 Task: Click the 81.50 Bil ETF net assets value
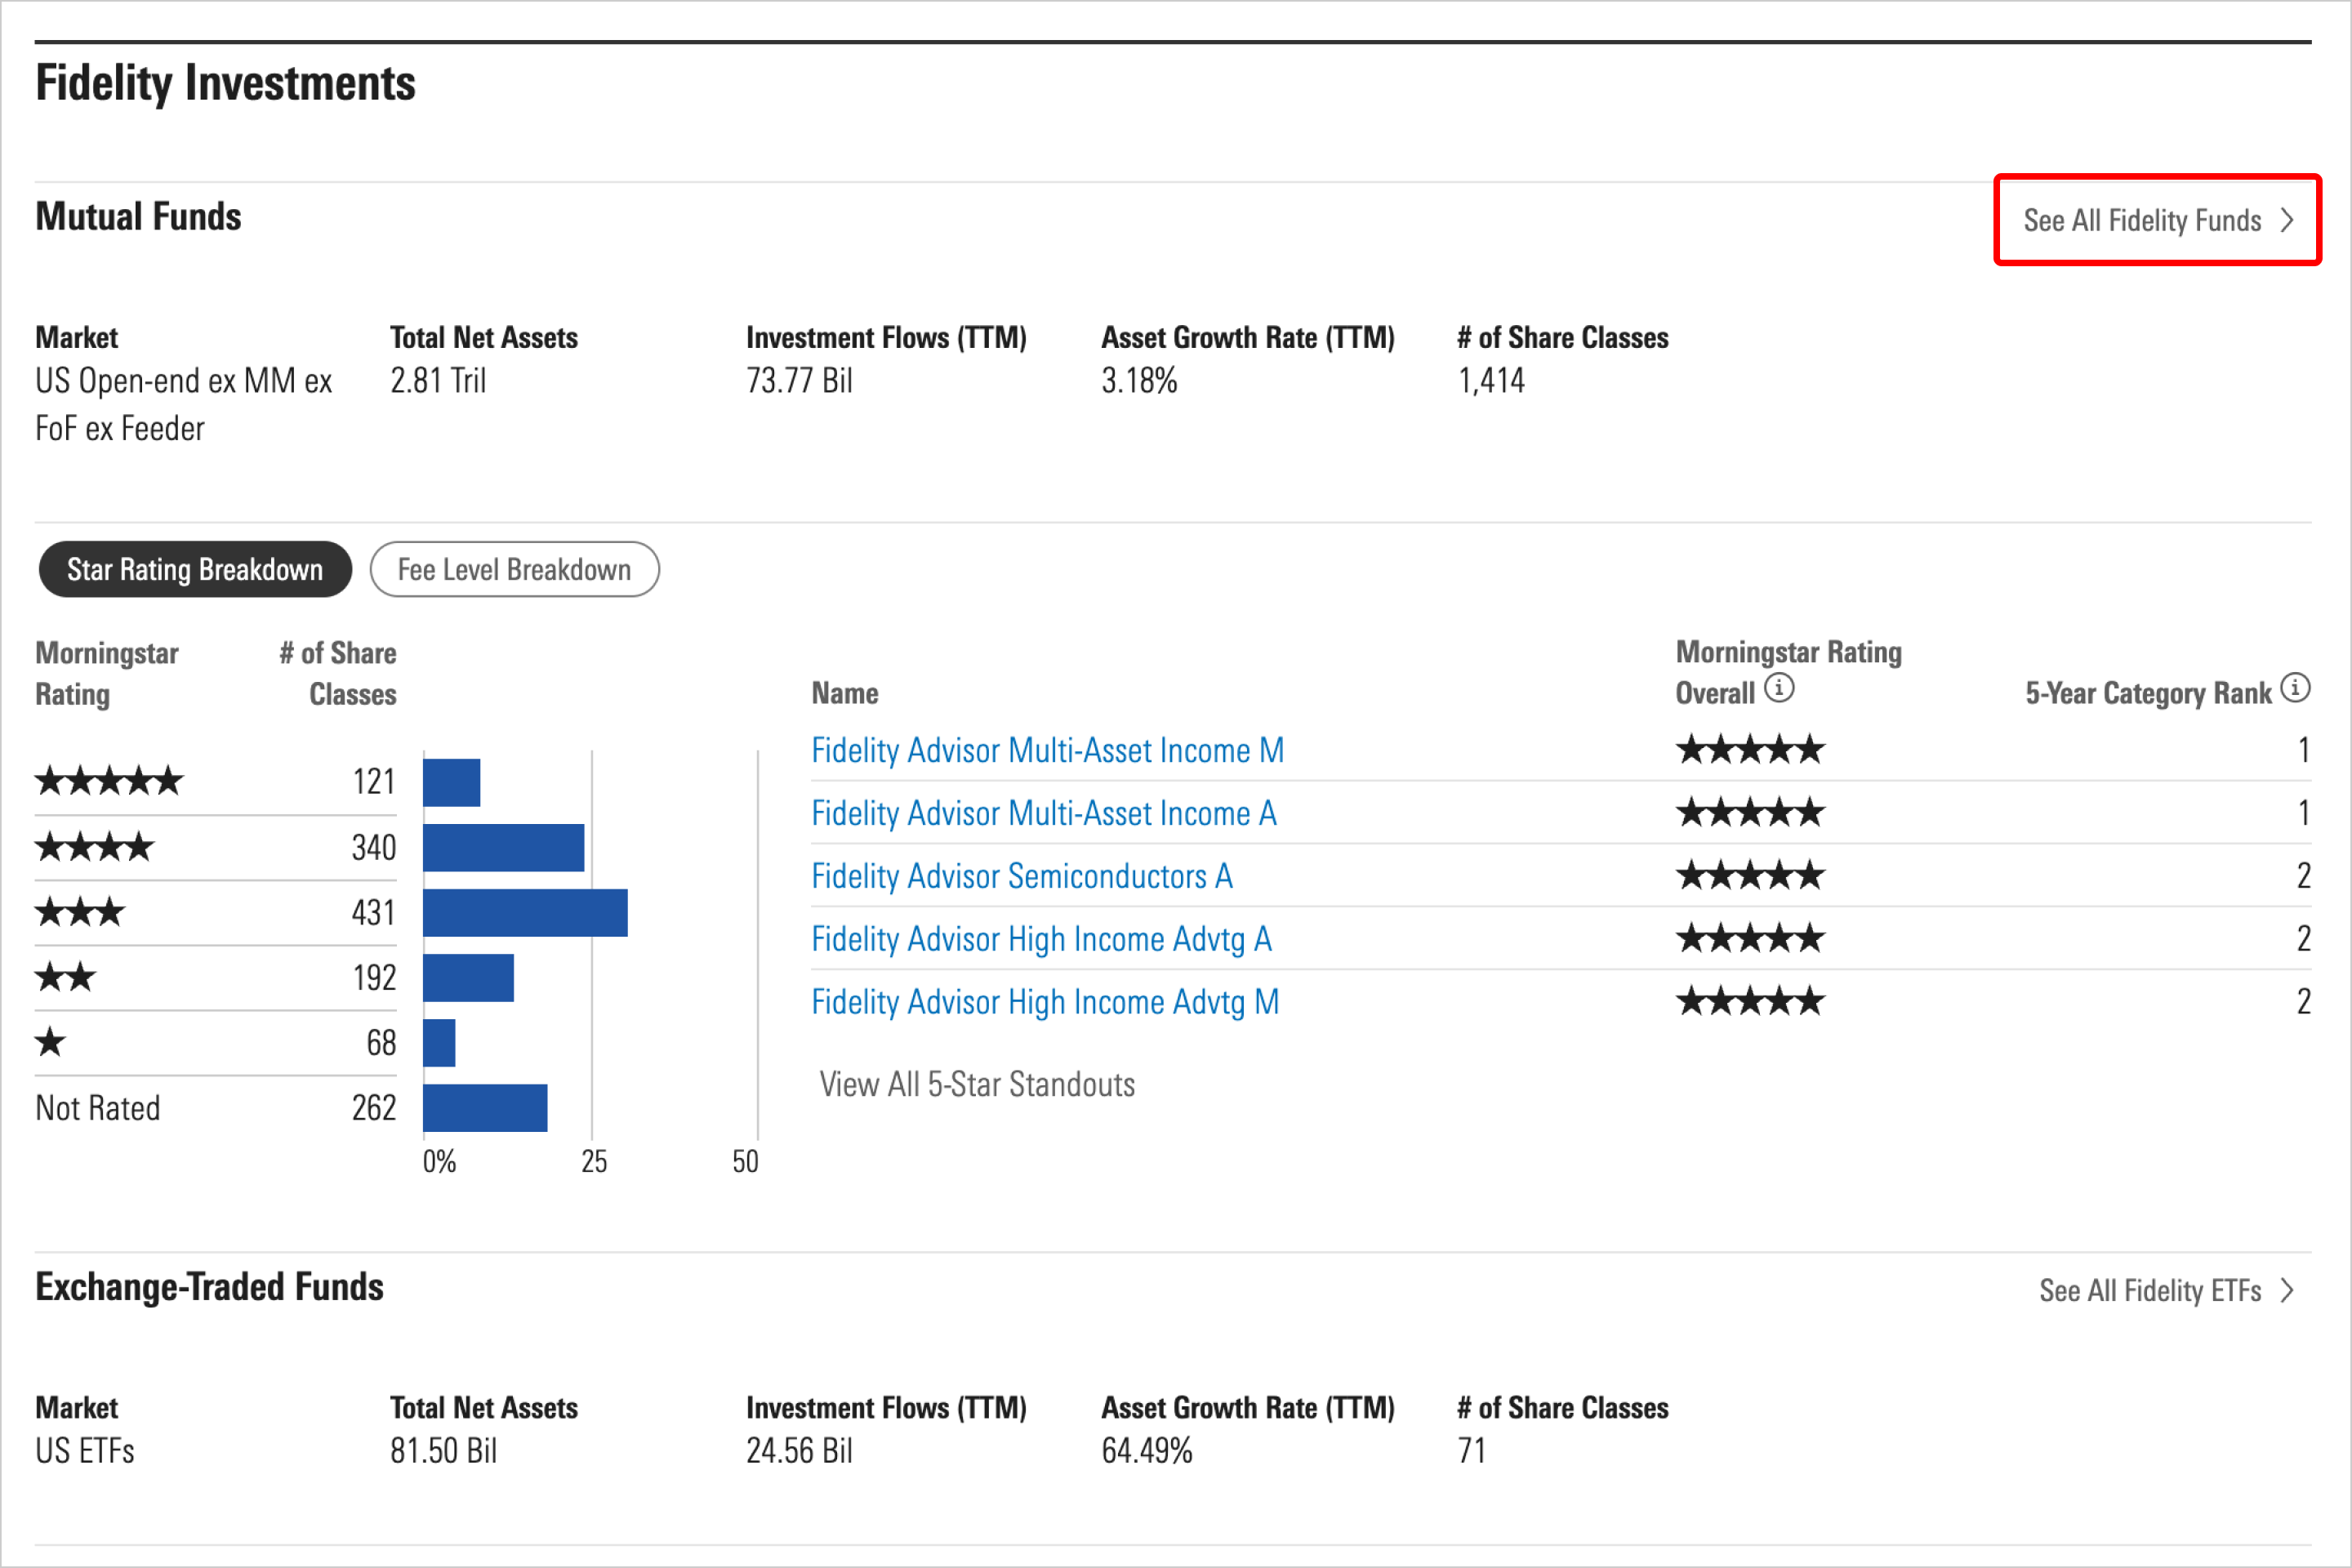coord(443,1450)
